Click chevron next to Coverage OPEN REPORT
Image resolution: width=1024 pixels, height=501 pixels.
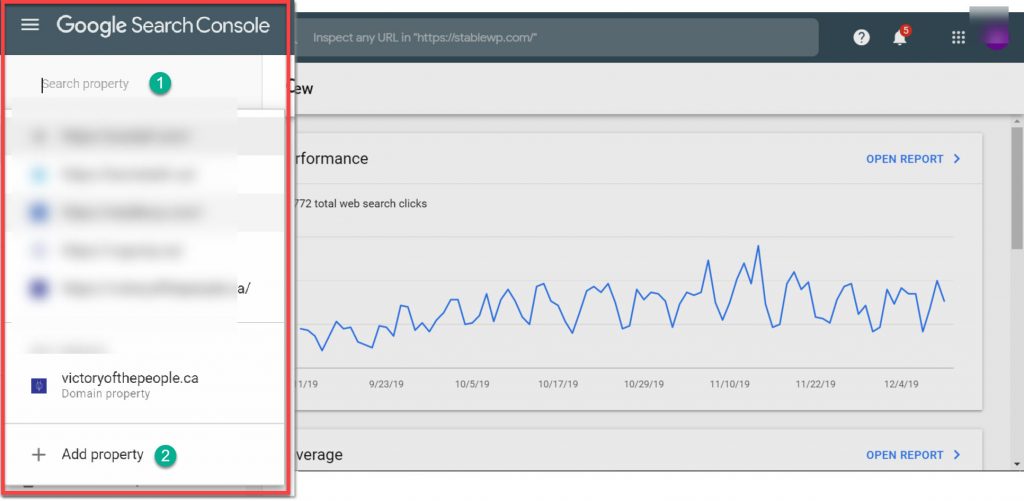[957, 455]
